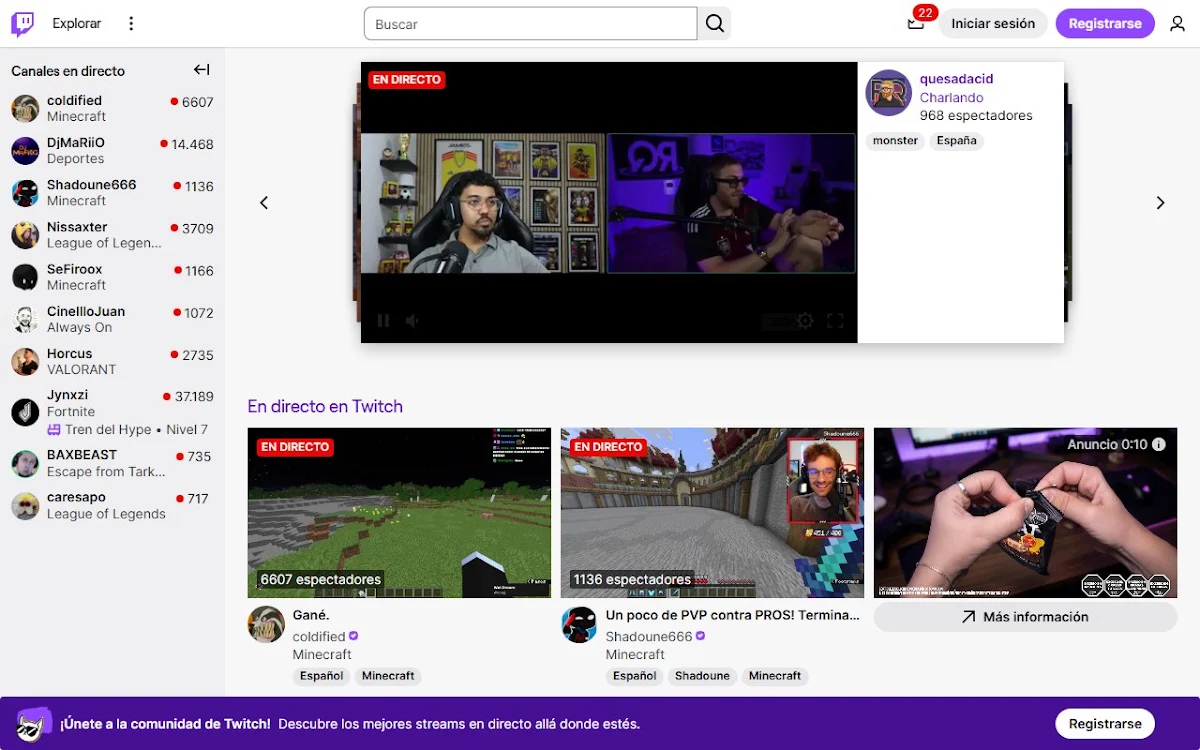Click Shadoune666 avatar under stream card
Image resolution: width=1200 pixels, height=750 pixels.
579,624
